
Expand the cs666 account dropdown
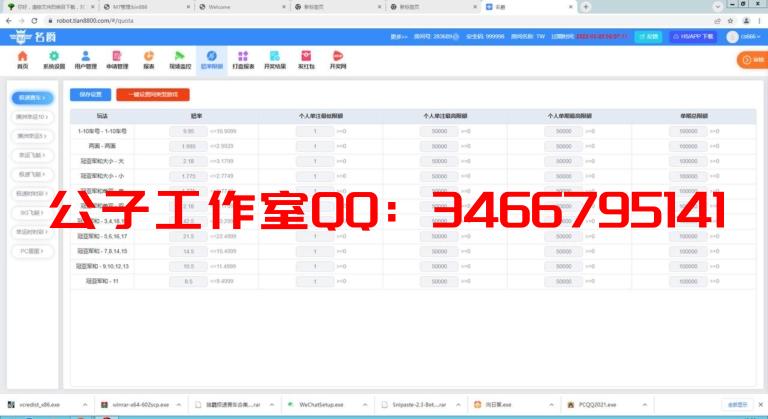pyautogui.click(x=750, y=37)
